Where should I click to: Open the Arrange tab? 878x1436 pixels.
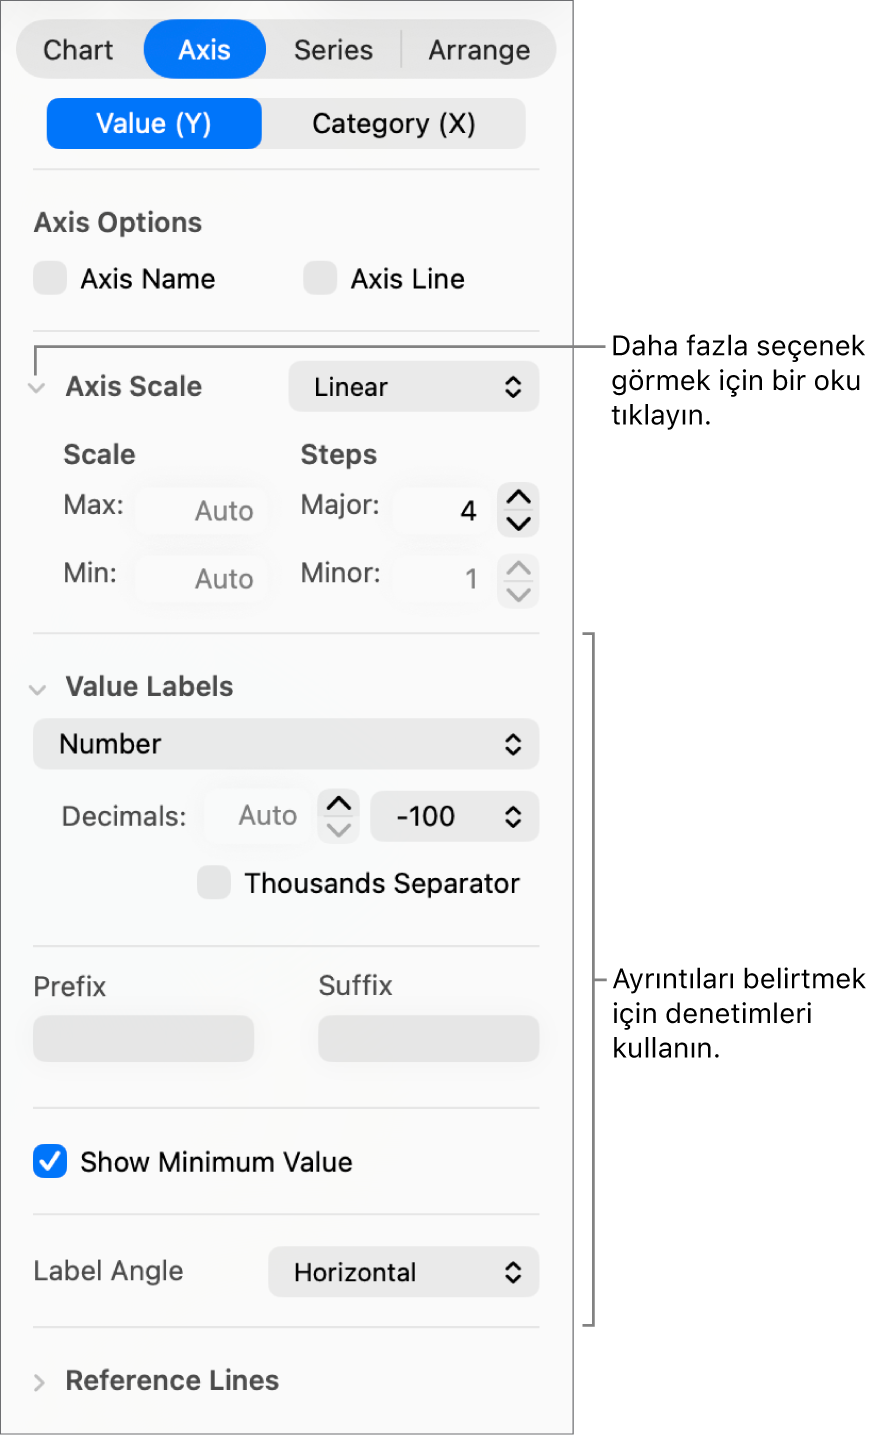(479, 50)
